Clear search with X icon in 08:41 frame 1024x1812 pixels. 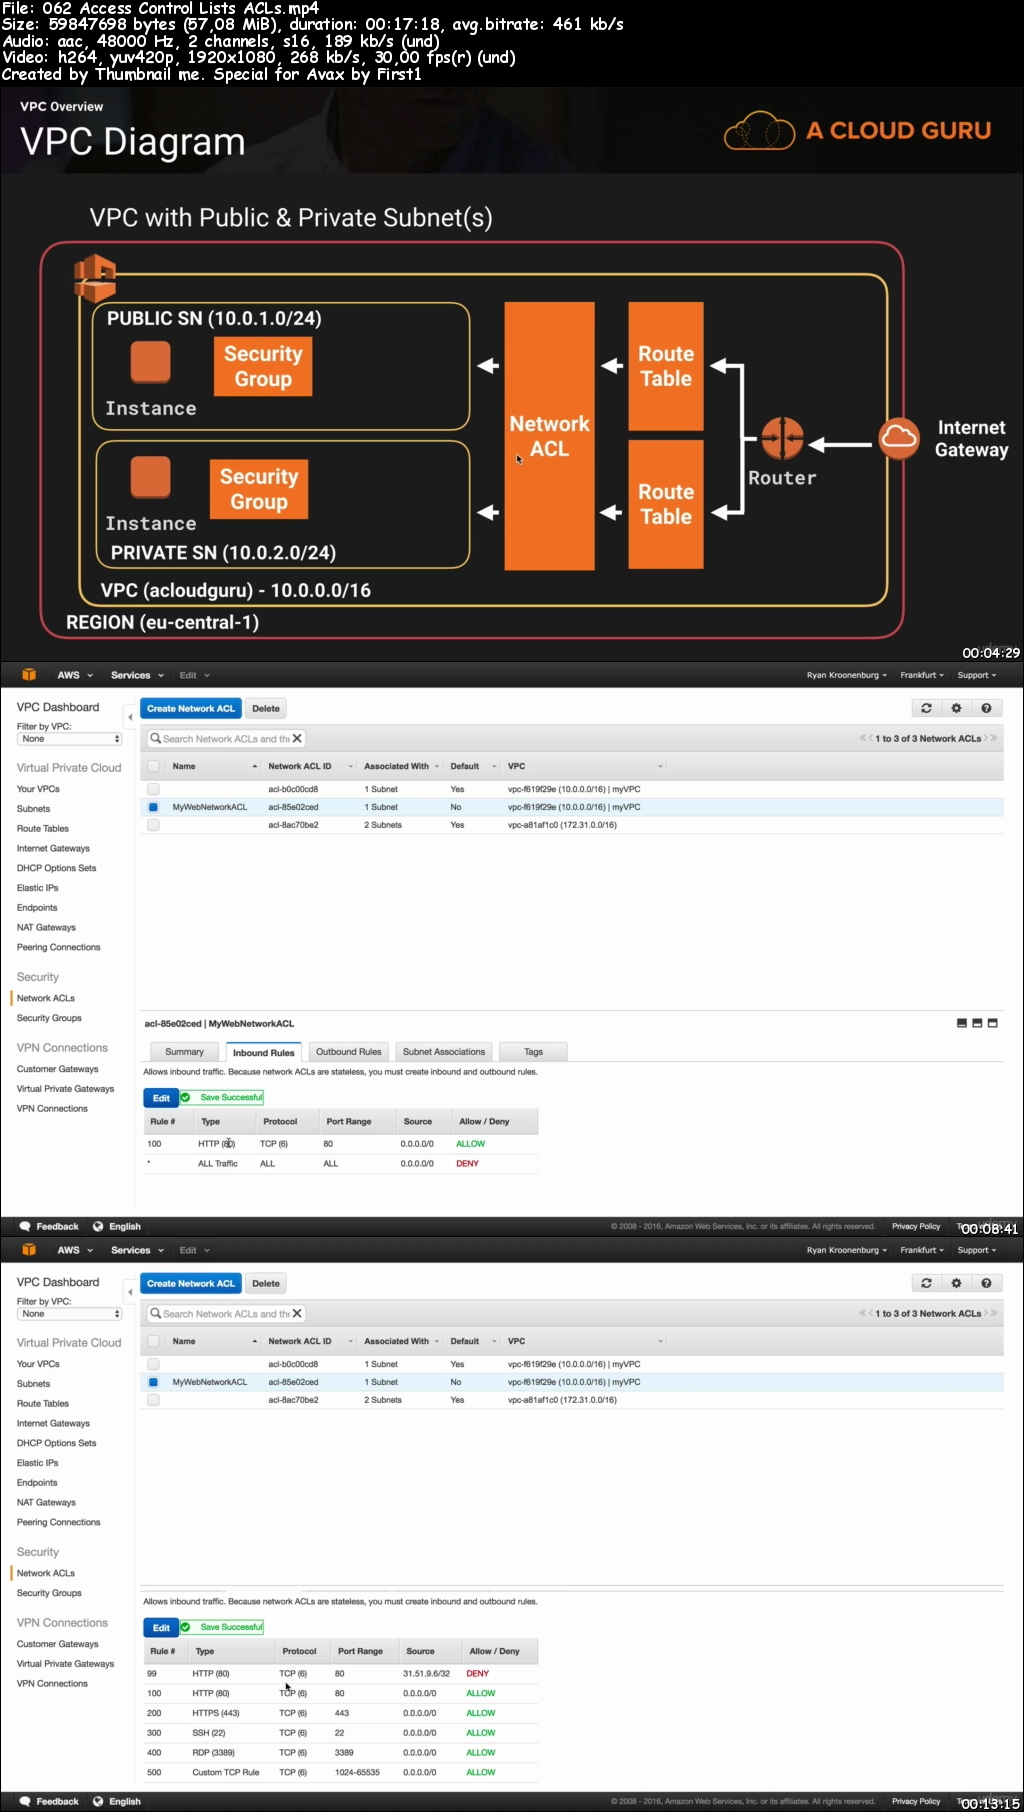[x=297, y=739]
